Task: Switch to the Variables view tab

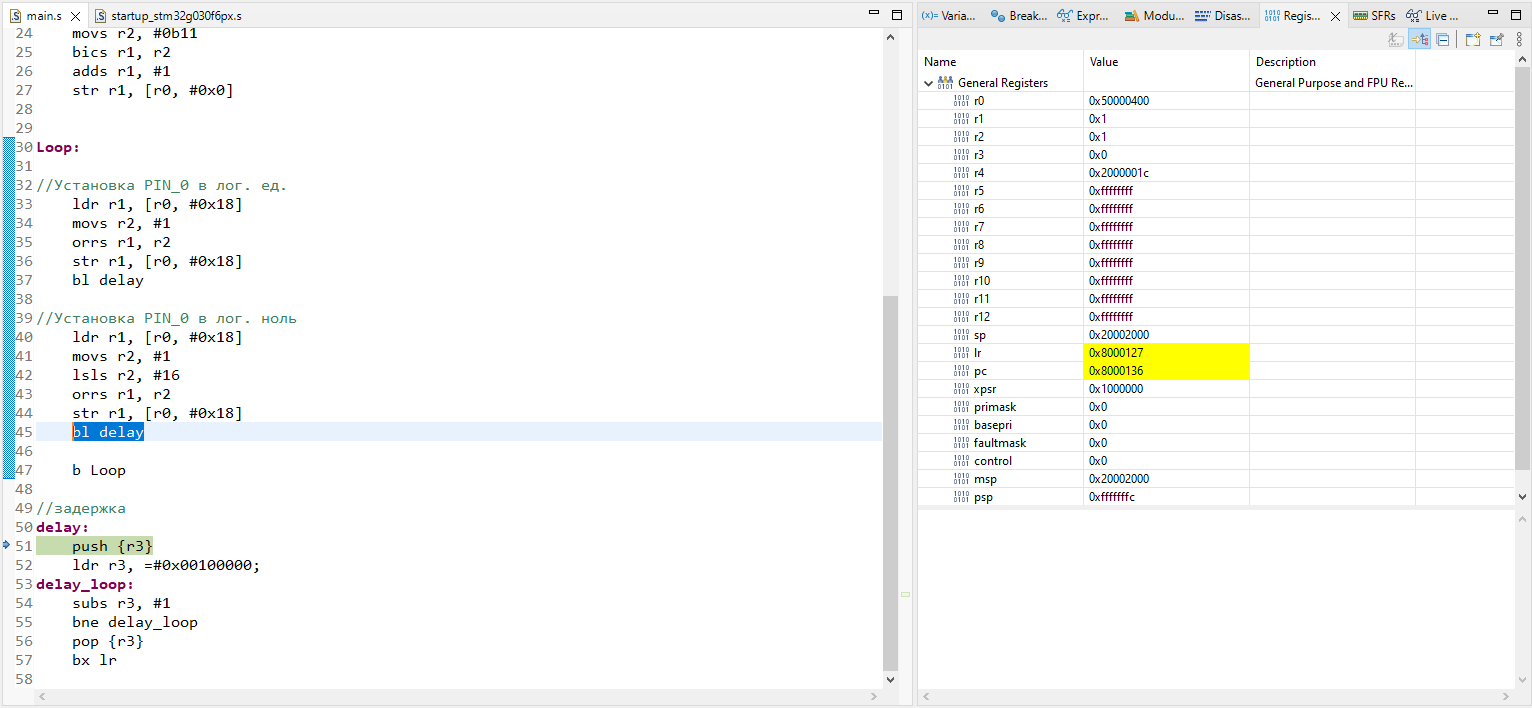Action: point(949,16)
